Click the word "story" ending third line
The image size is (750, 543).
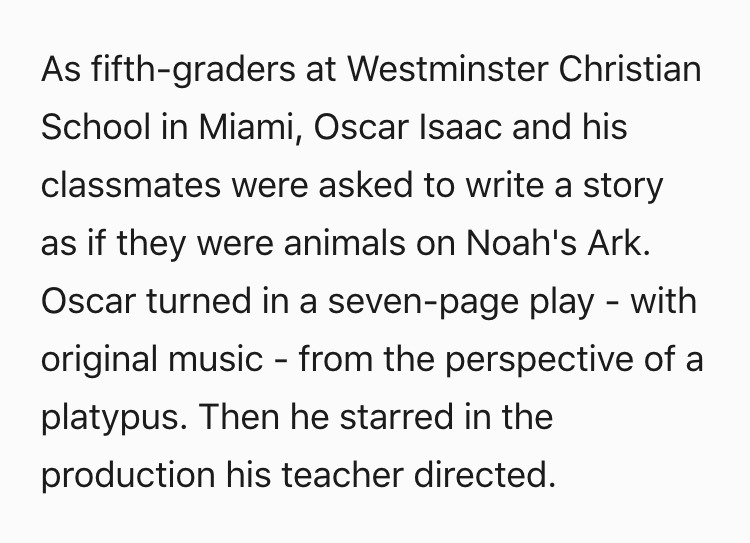[x=623, y=185]
